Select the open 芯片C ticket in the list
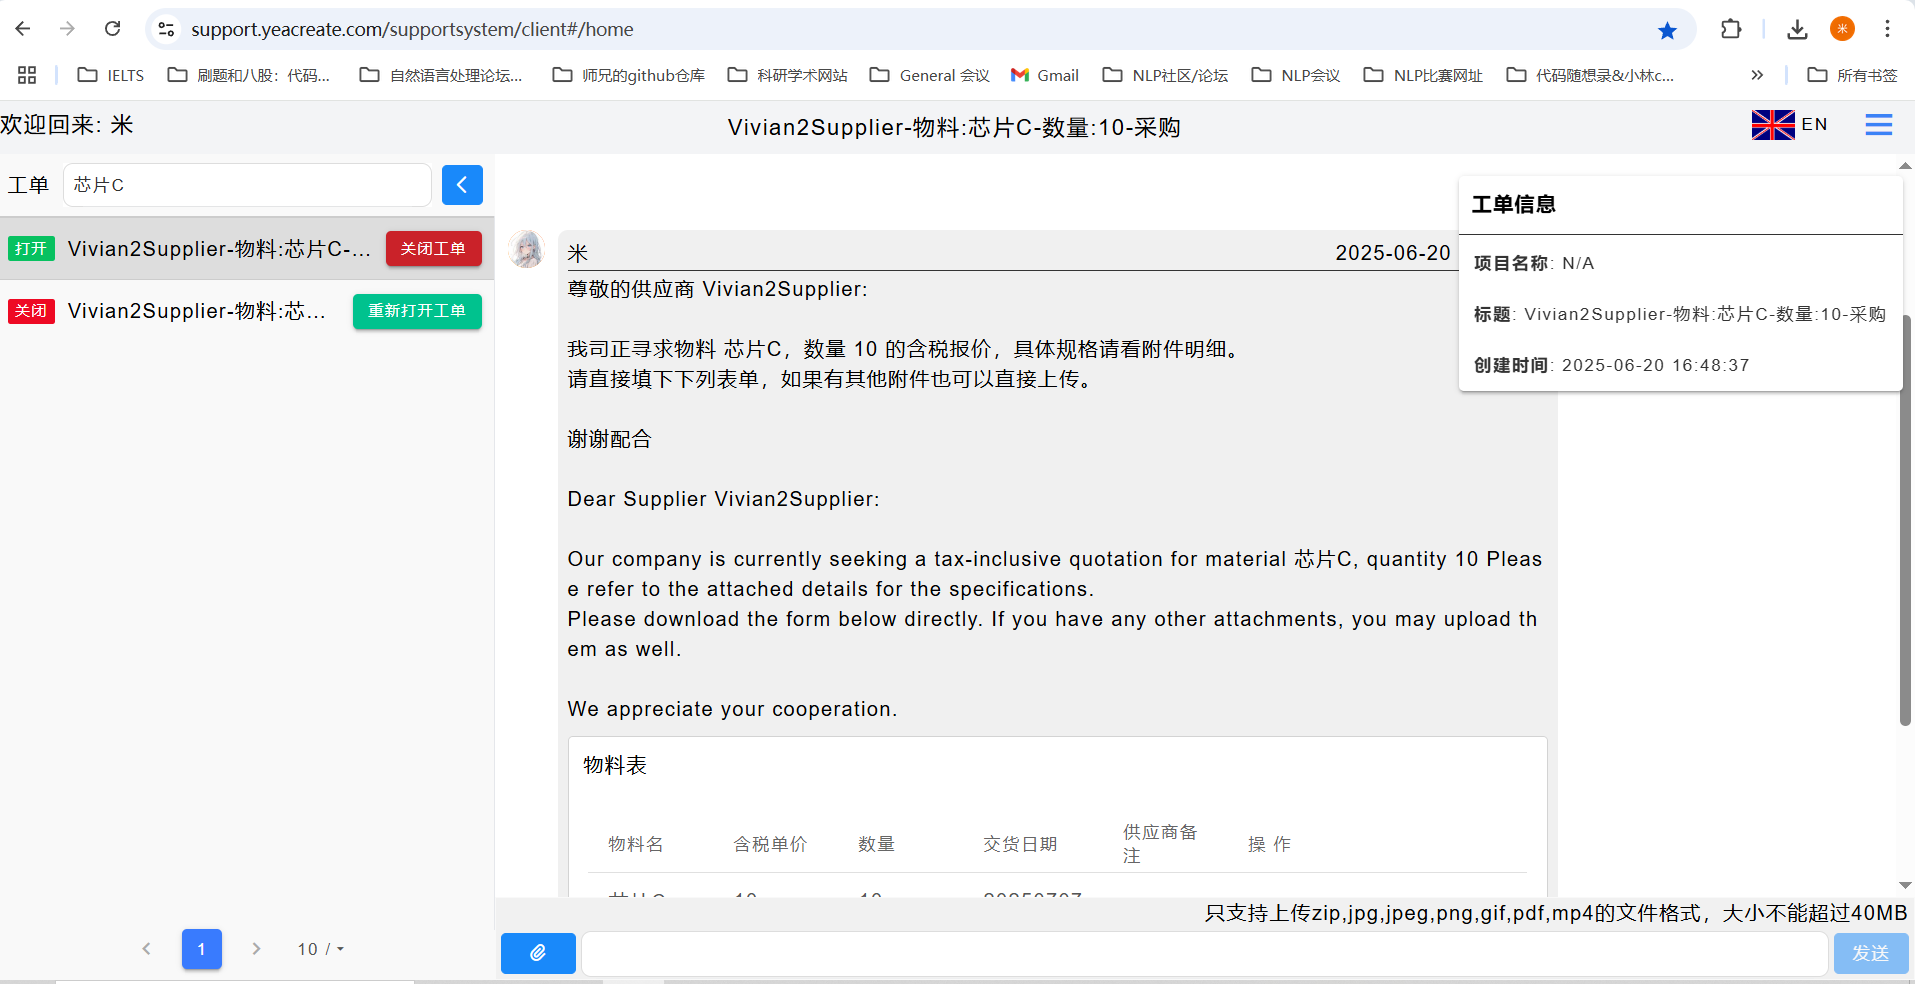 coord(218,249)
